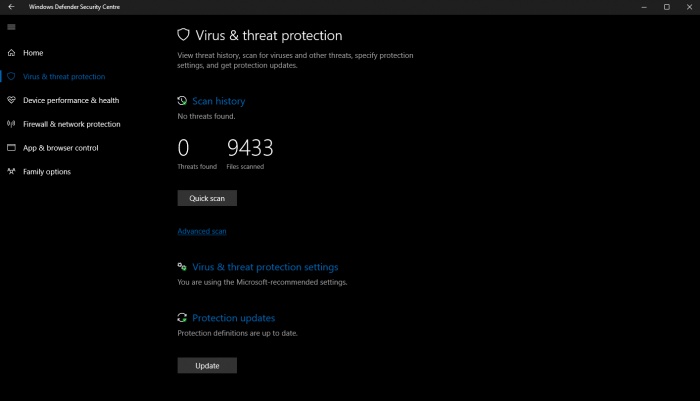
Task: Click the Firewall & network protection icon
Action: tap(12, 125)
